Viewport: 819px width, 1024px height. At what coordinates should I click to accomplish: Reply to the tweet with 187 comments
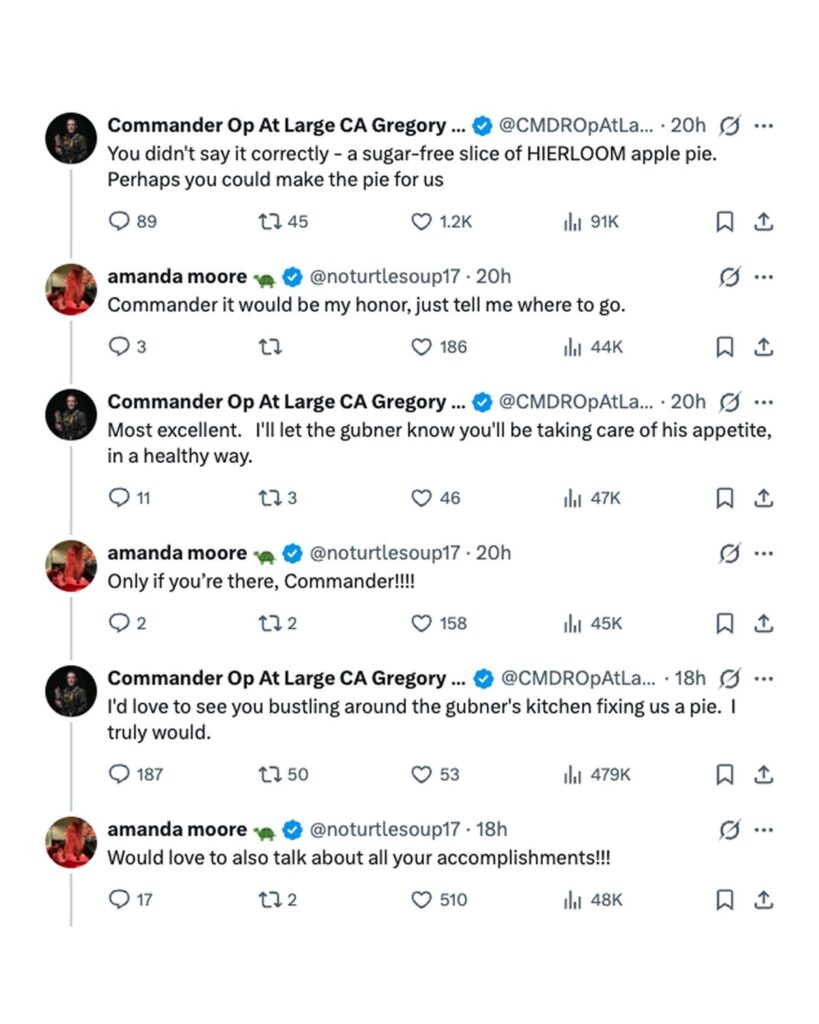(x=119, y=774)
